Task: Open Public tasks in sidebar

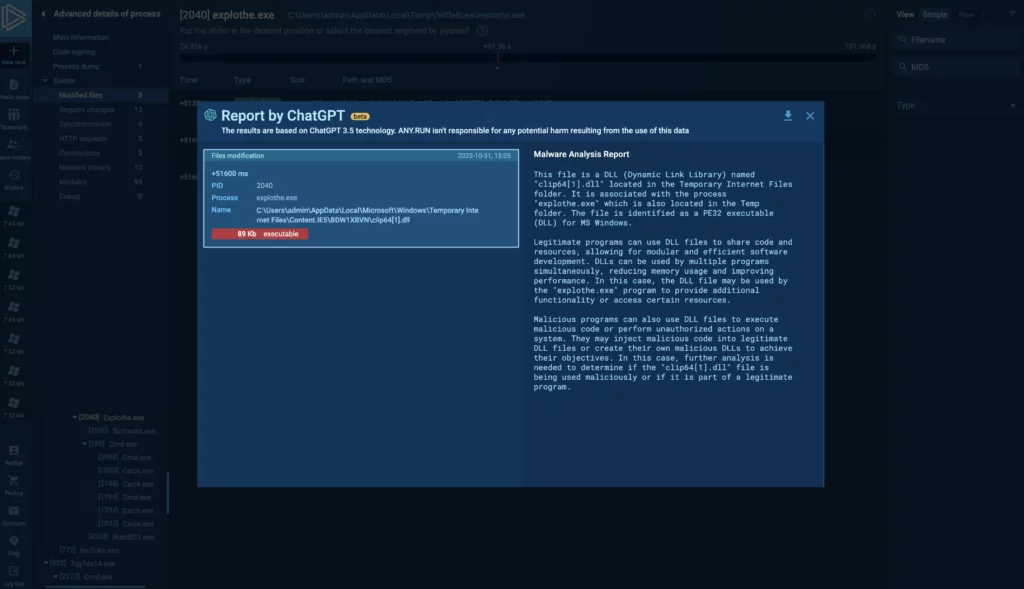Action: point(14,89)
